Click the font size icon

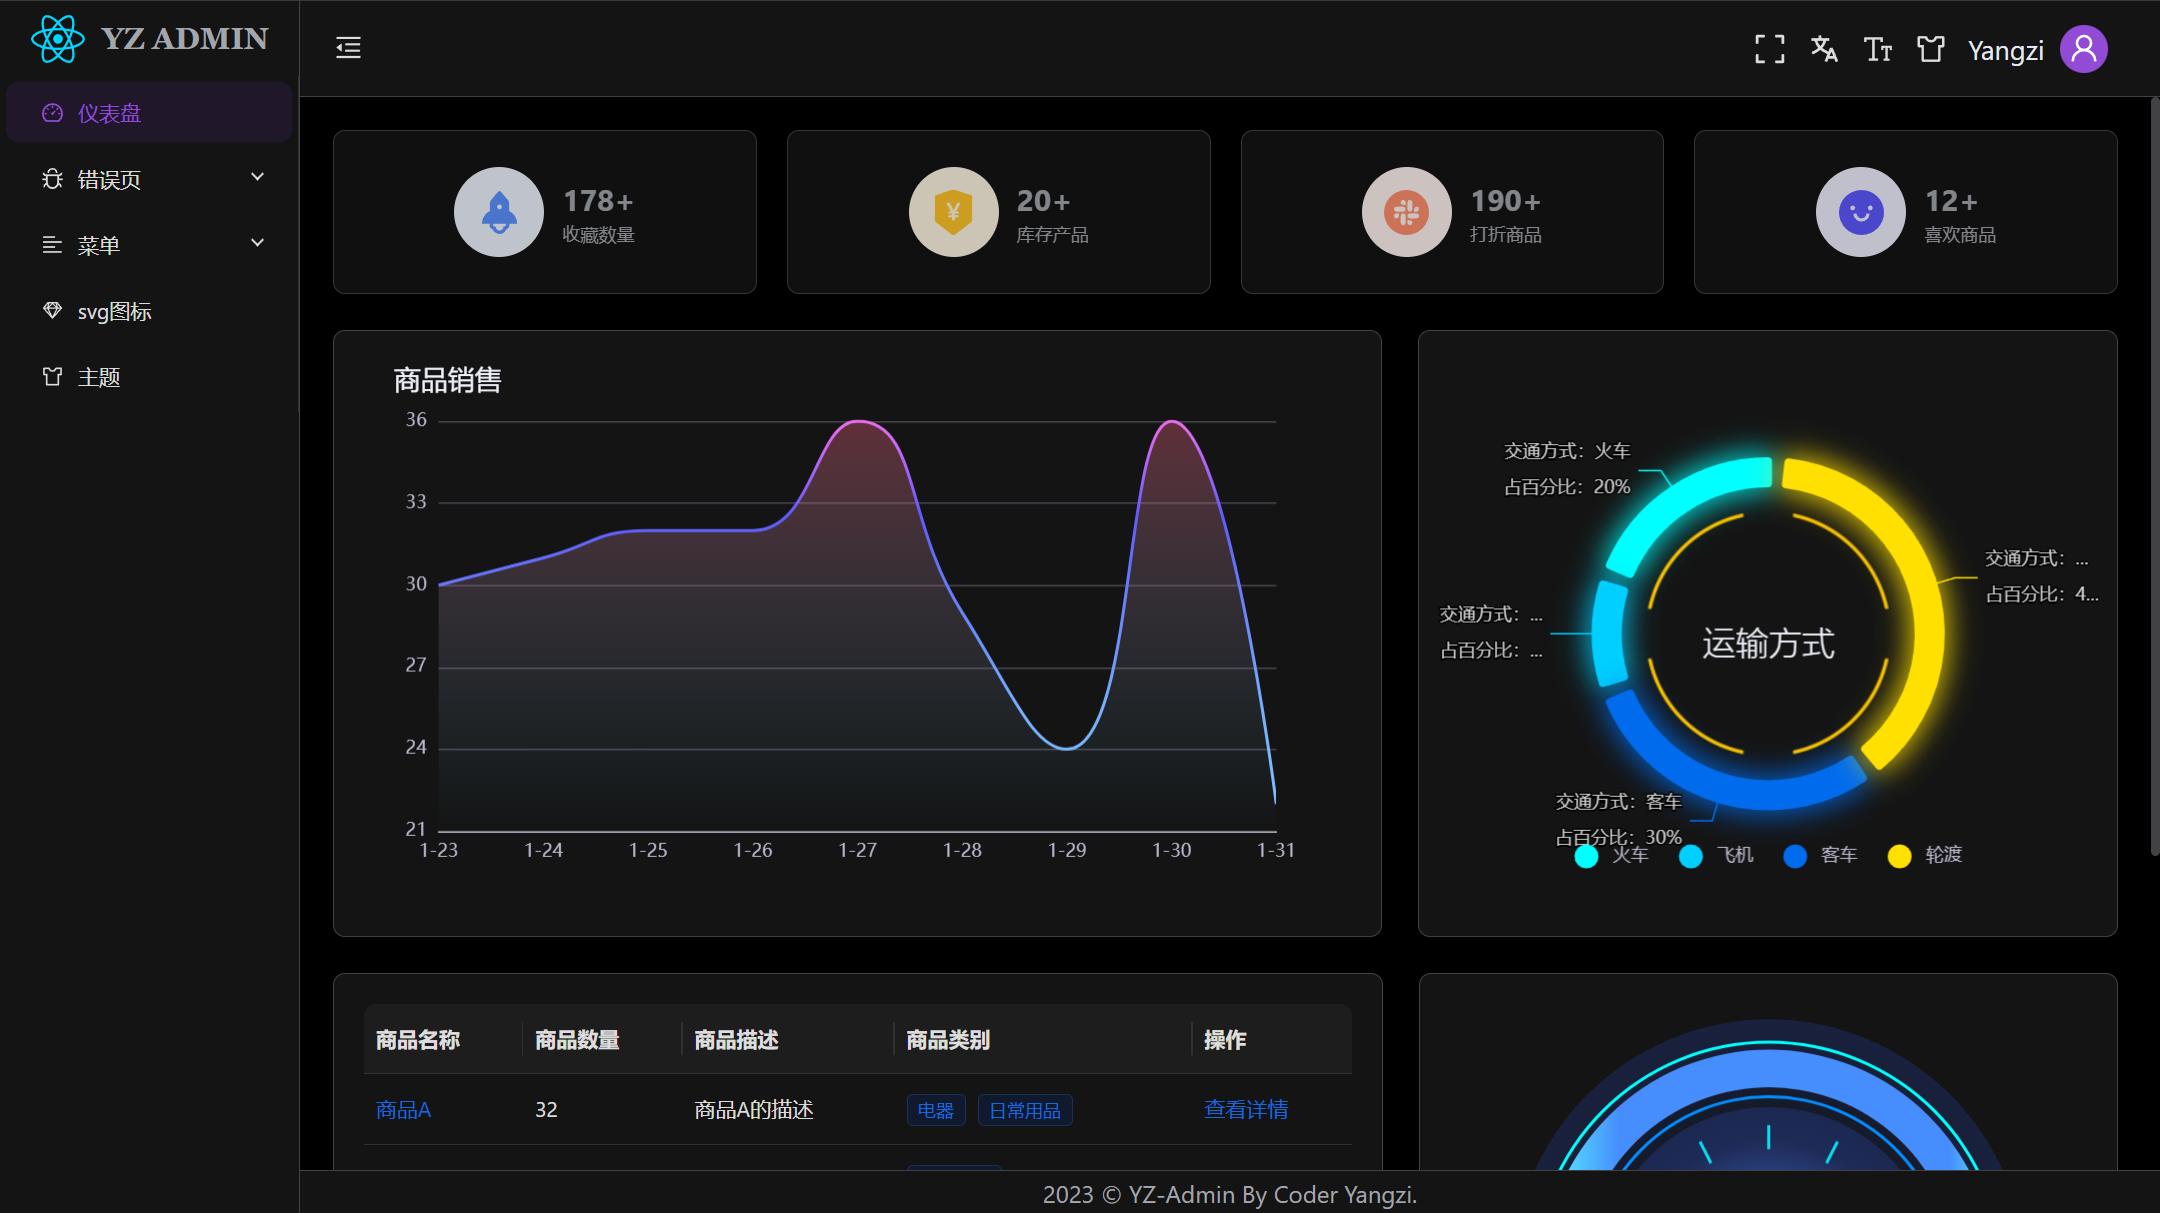(x=1877, y=49)
